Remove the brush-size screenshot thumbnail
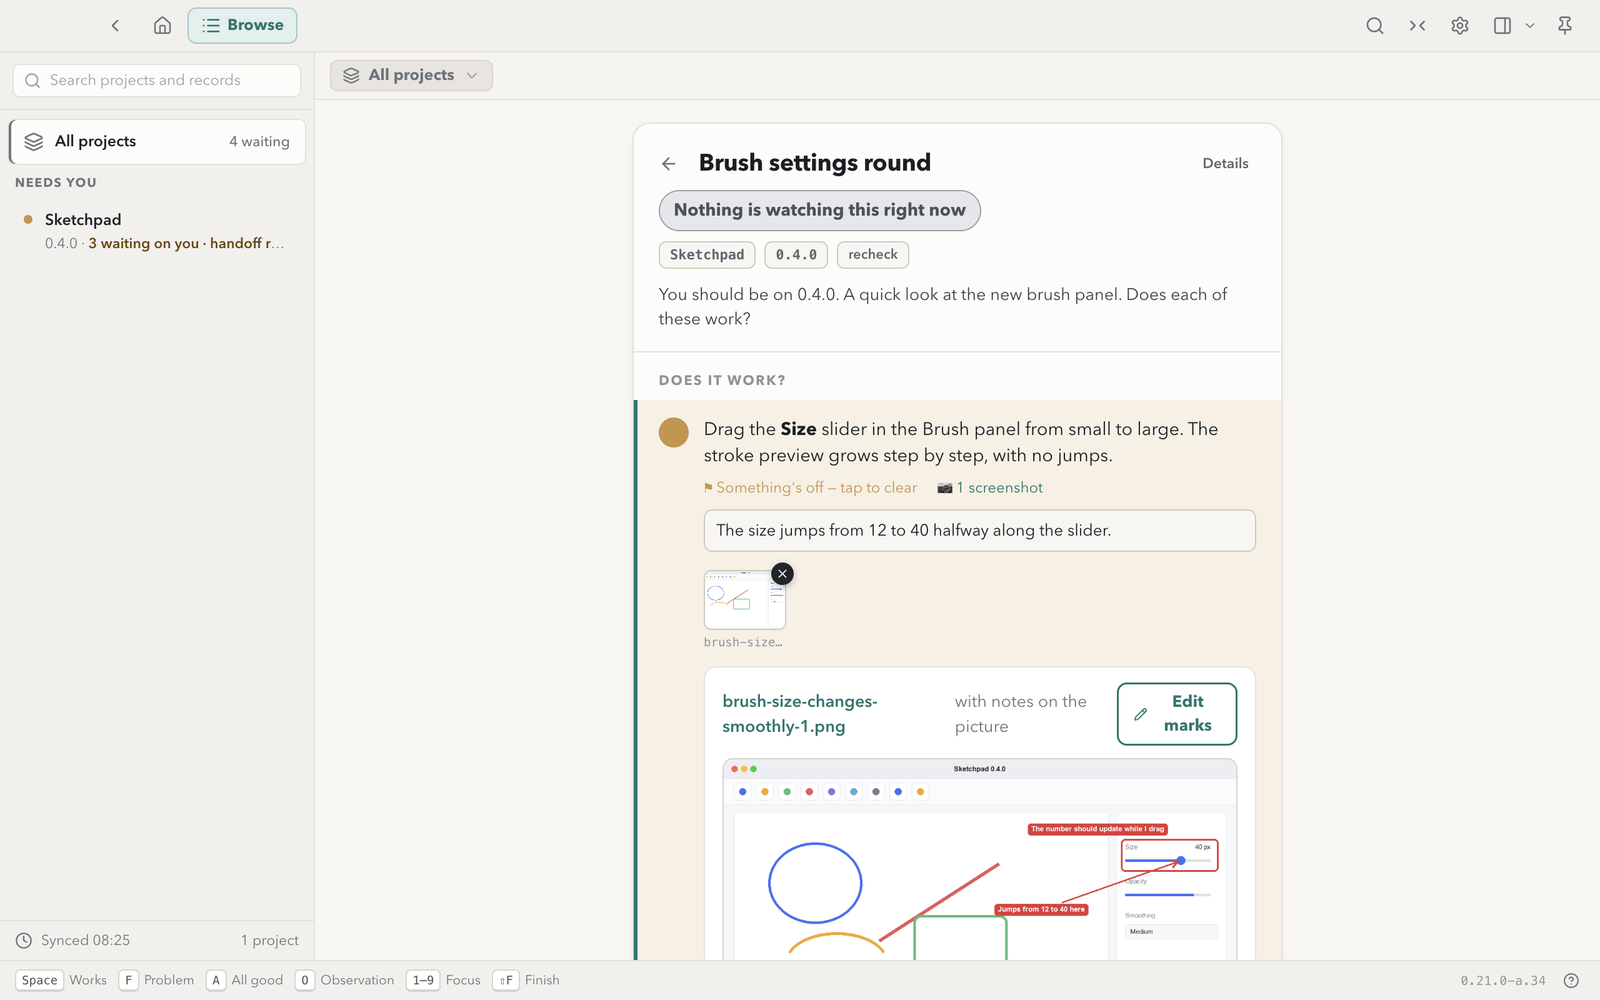Viewport: 1600px width, 1000px height. click(783, 574)
